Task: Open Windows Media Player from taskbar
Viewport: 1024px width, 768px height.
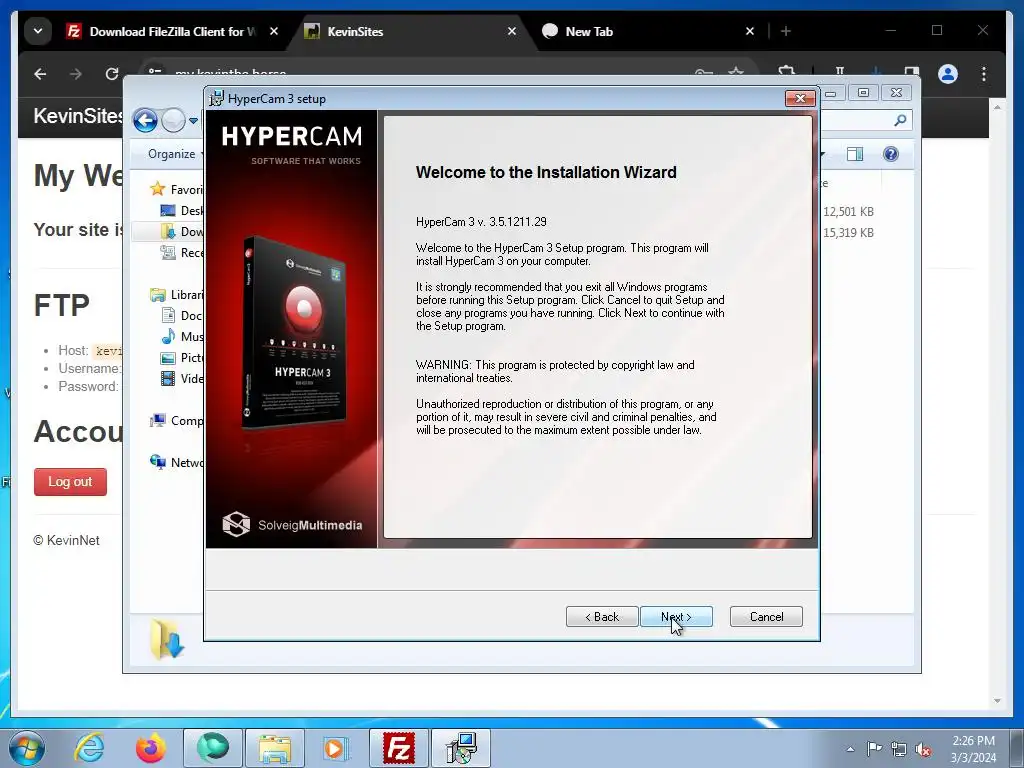Action: 336,748
